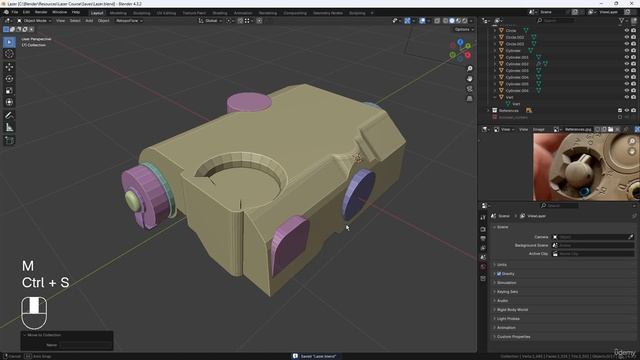Select the Annotate tool

pyautogui.click(x=9, y=116)
